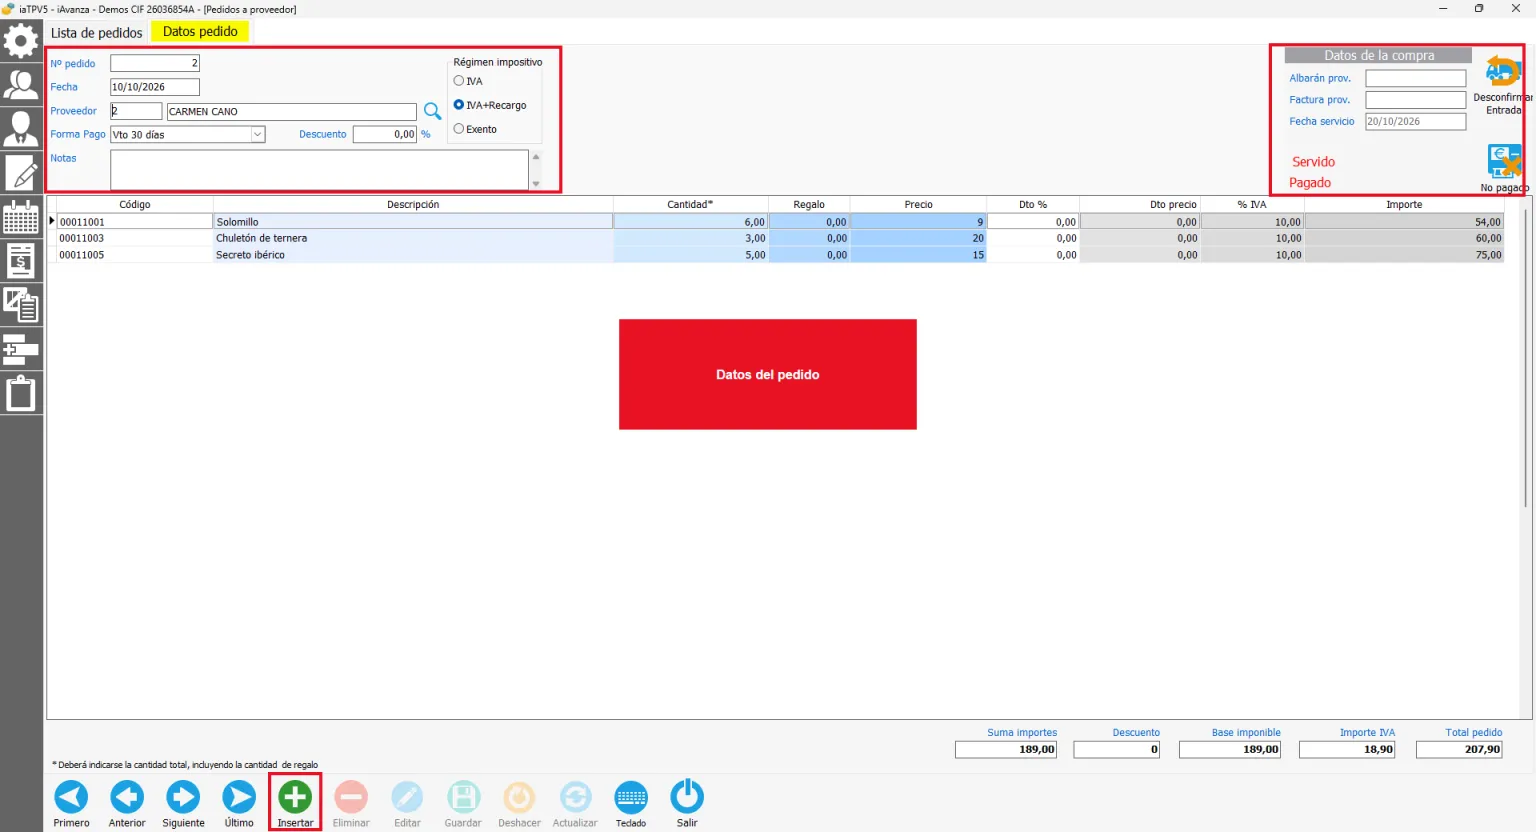The width and height of the screenshot is (1536, 832).
Task: Select the IVA+Recargo radio option
Action: coord(459,105)
